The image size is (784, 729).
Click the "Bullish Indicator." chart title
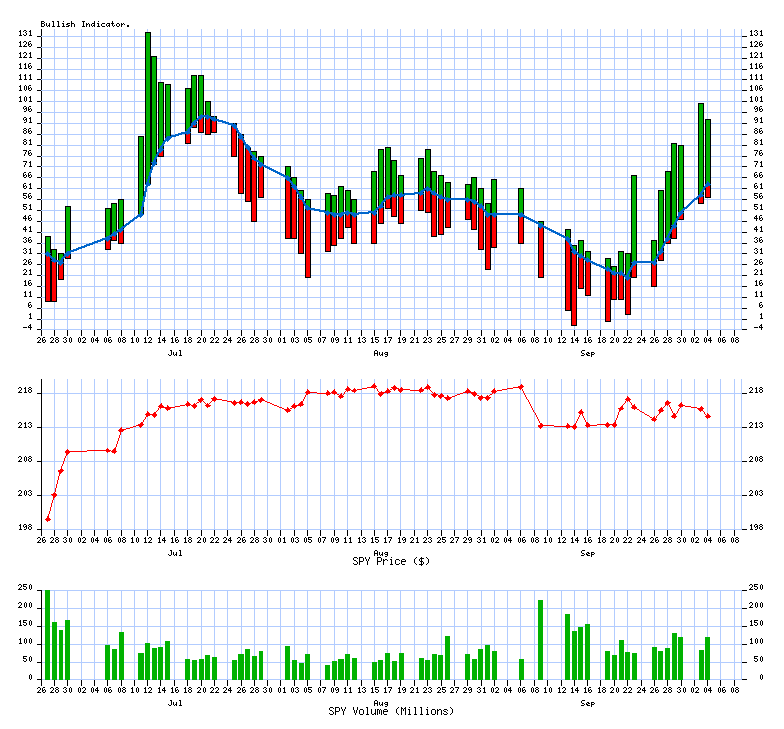pos(85,23)
